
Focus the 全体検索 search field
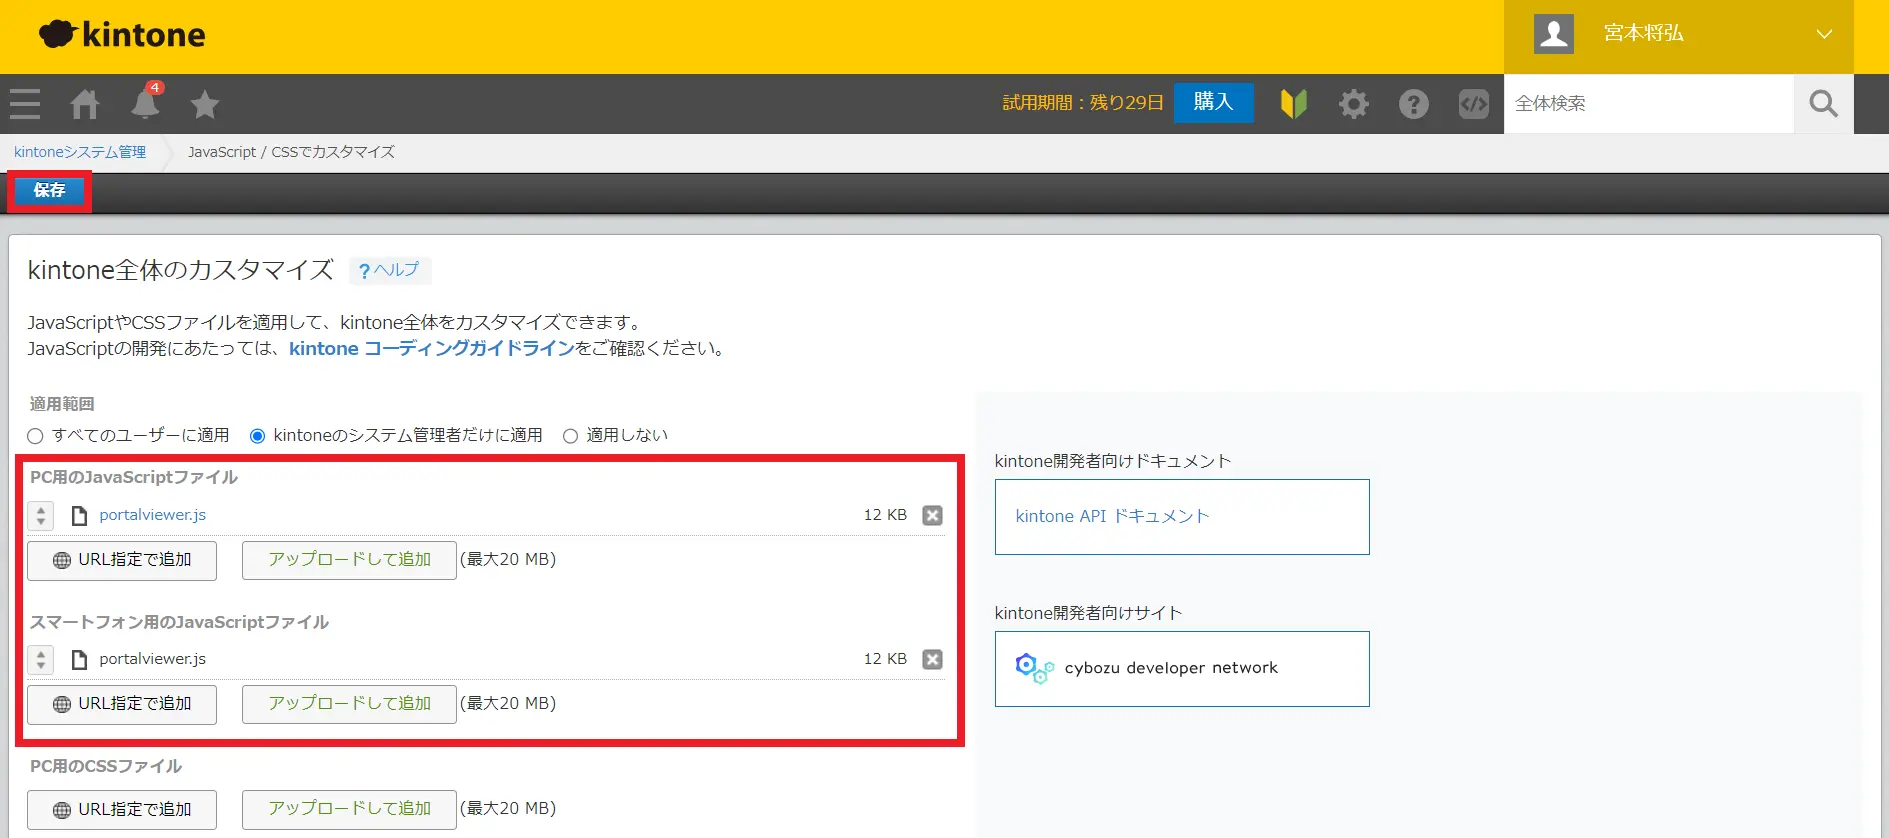click(x=1649, y=103)
